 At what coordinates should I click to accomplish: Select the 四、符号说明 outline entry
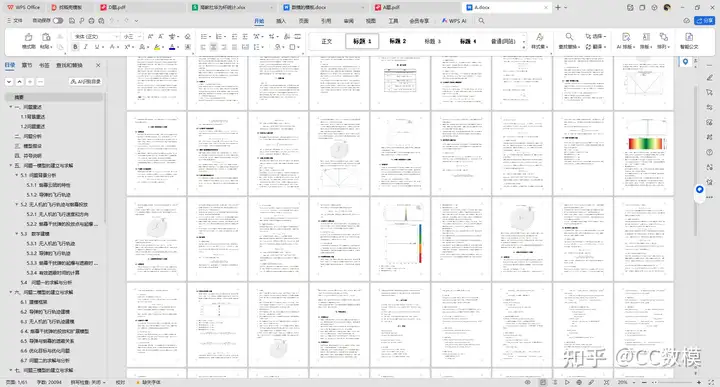pyautogui.click(x=28, y=156)
